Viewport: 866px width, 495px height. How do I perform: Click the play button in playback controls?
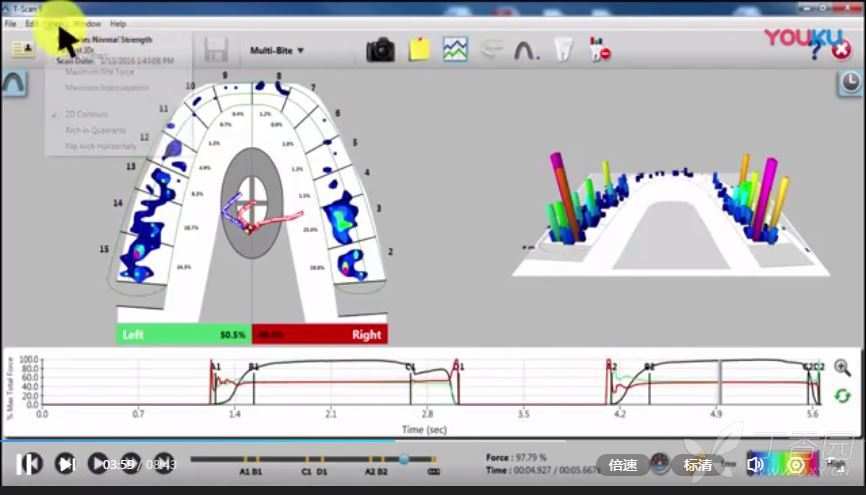[x=98, y=464]
